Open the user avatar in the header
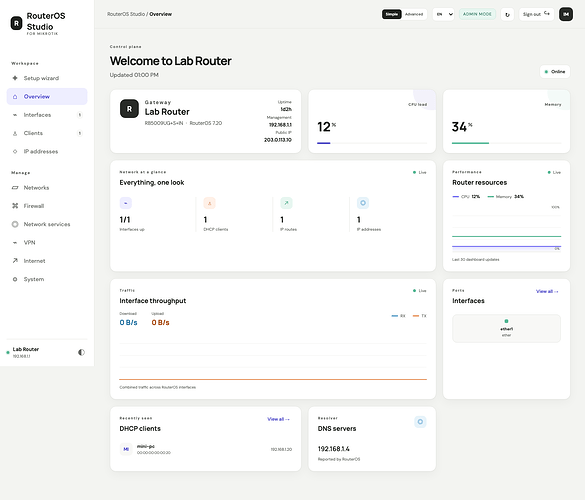 click(x=566, y=14)
